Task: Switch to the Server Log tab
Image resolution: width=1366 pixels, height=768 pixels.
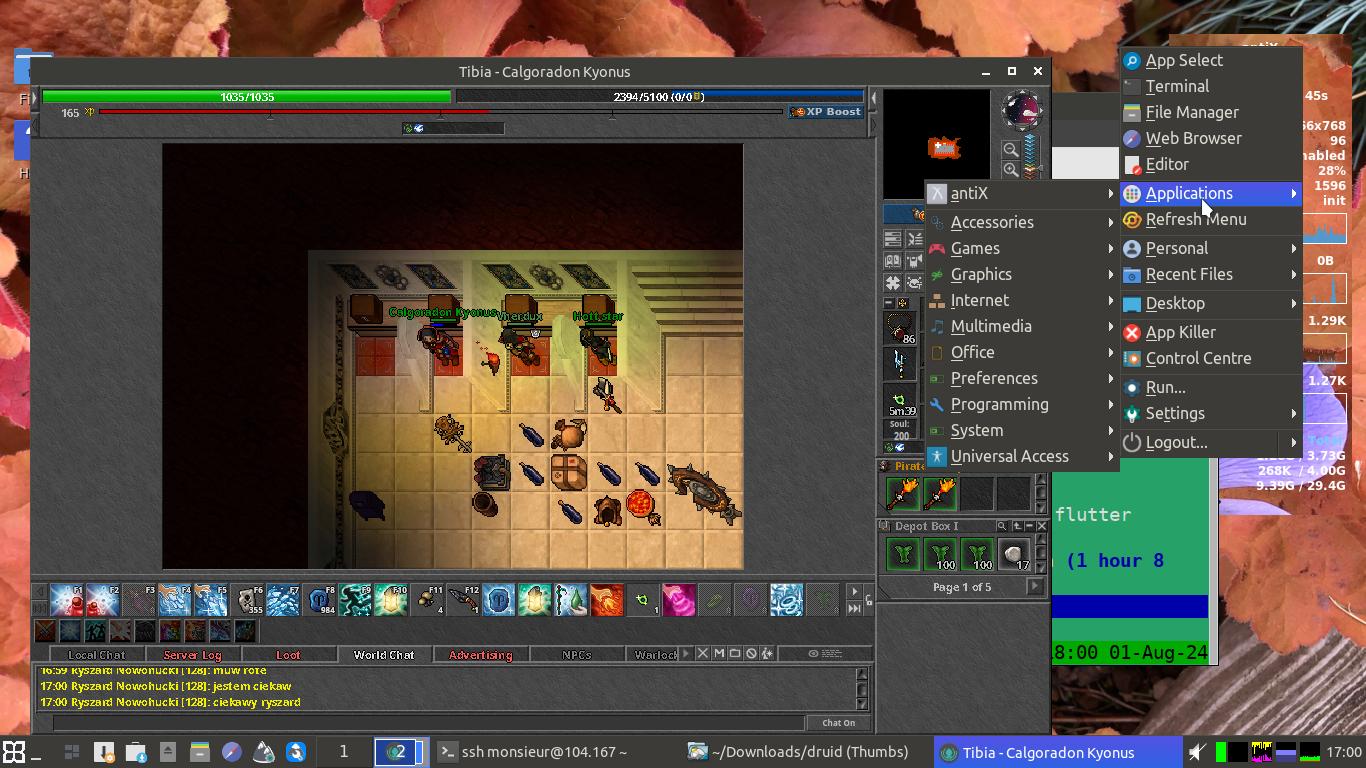Action: pyautogui.click(x=192, y=655)
